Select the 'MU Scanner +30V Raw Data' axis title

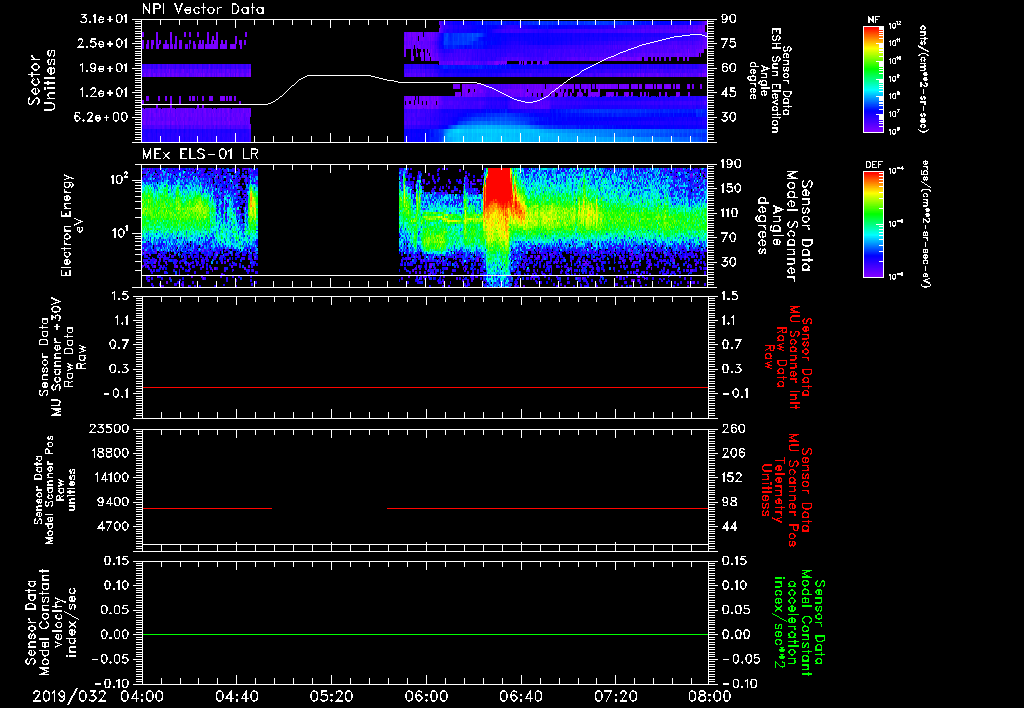pyautogui.click(x=62, y=357)
